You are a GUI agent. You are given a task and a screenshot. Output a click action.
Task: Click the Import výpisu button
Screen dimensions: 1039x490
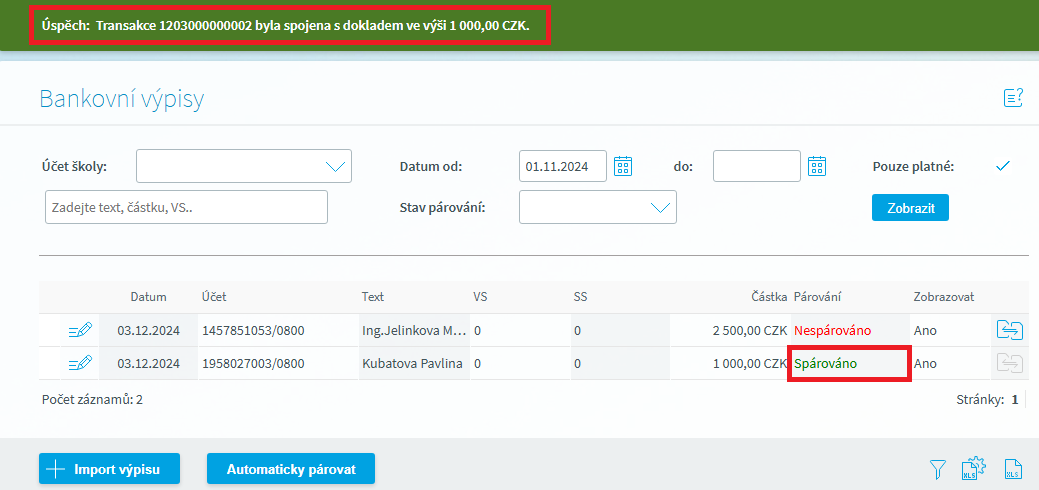point(110,468)
